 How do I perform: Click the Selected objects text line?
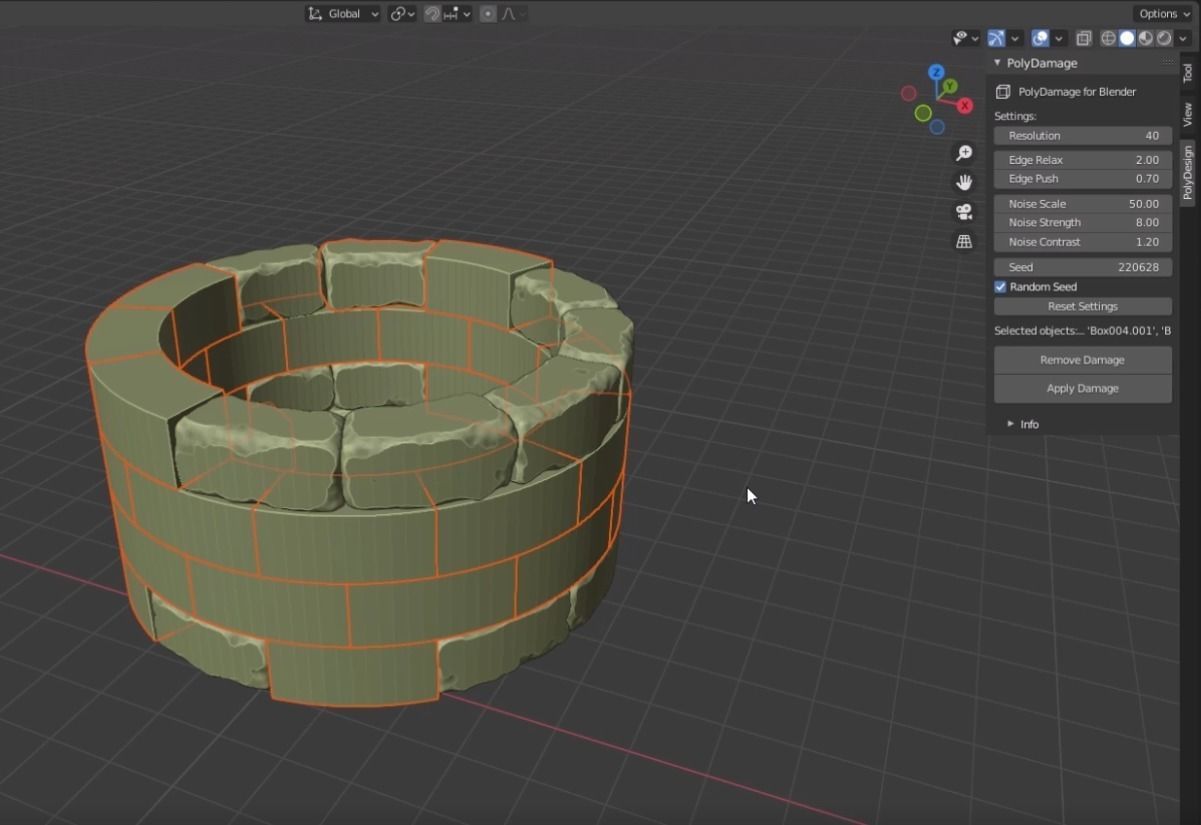click(1082, 331)
